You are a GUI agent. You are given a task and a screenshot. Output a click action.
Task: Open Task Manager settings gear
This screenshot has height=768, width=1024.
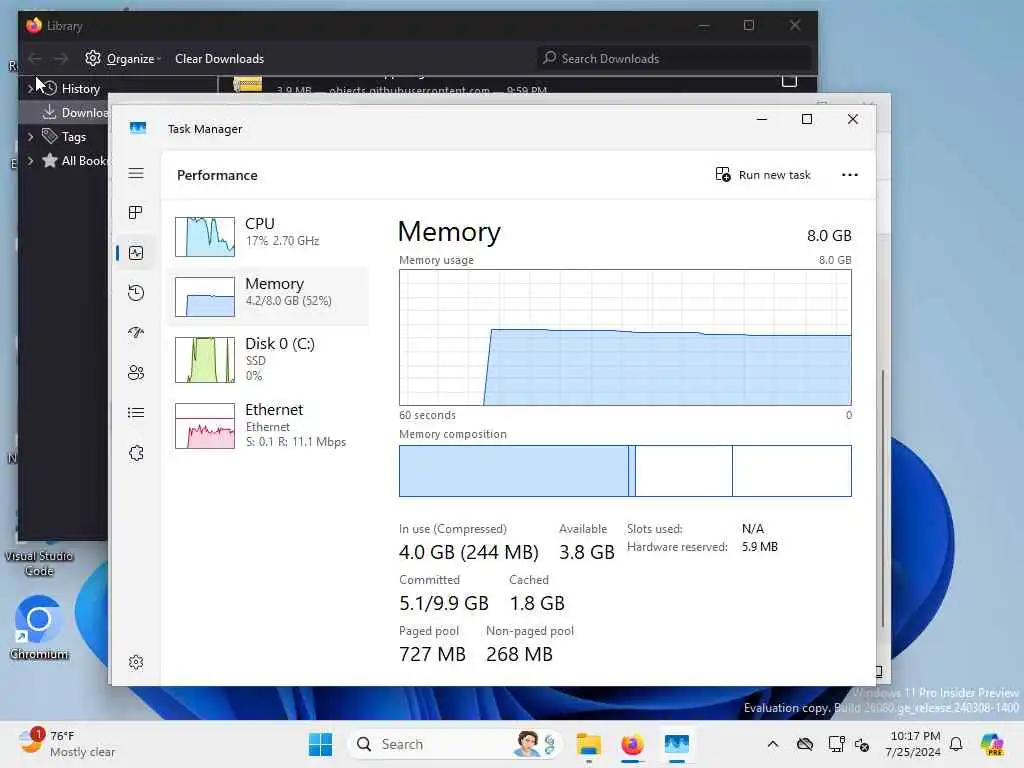[136, 662]
